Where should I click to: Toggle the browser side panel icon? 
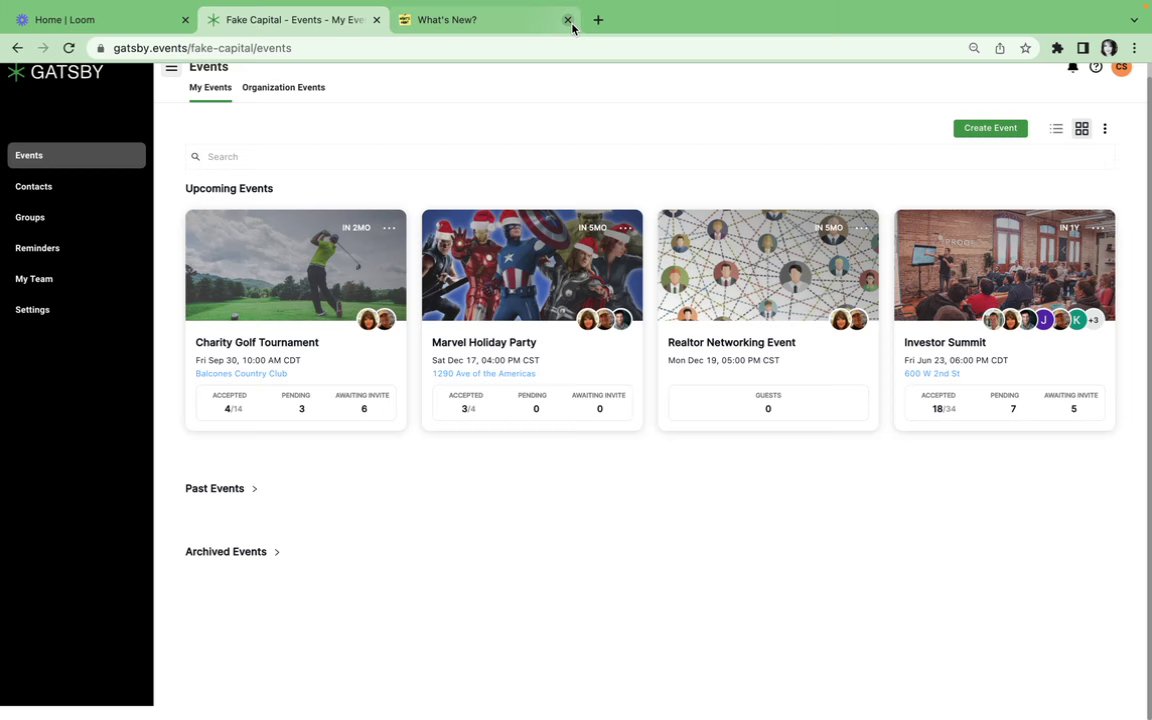[x=1082, y=48]
